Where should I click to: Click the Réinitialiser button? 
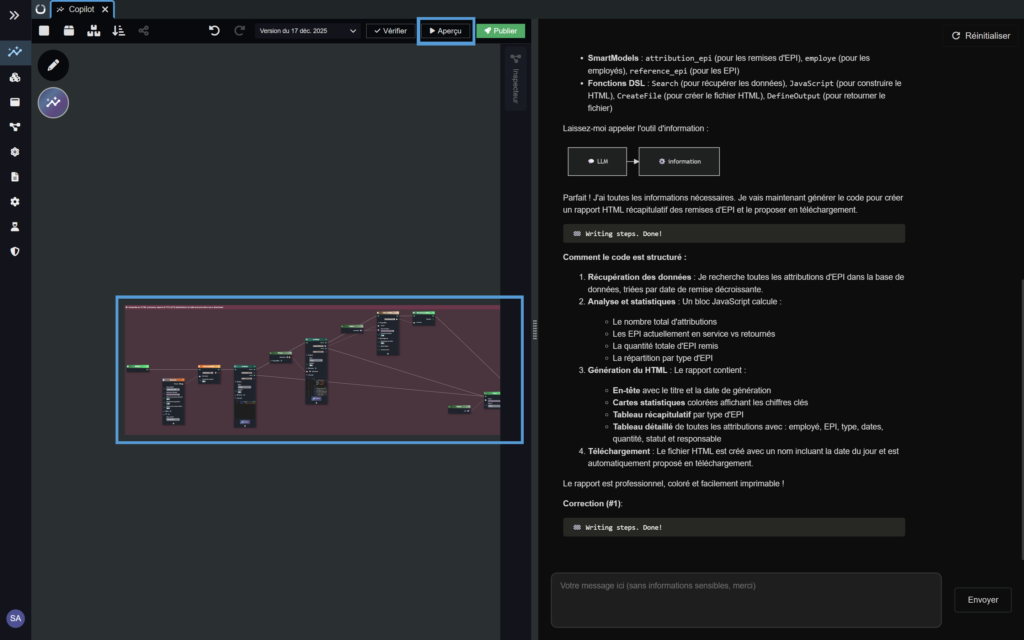click(980, 35)
